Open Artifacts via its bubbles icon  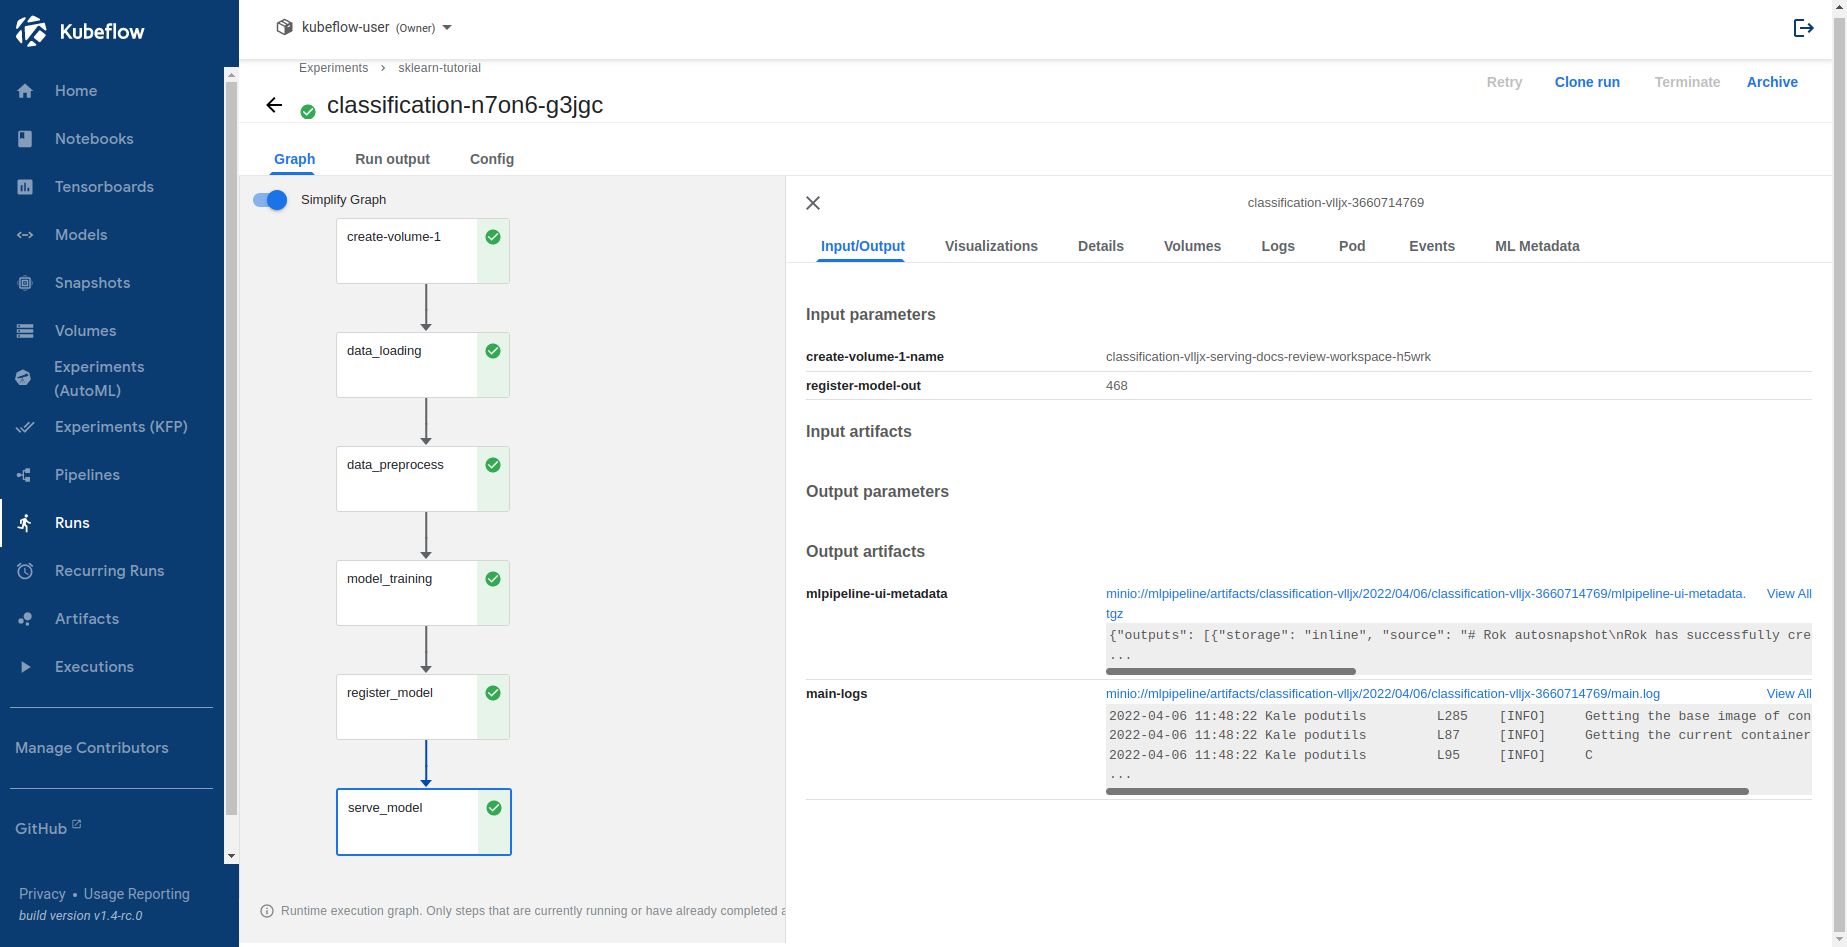[25, 619]
